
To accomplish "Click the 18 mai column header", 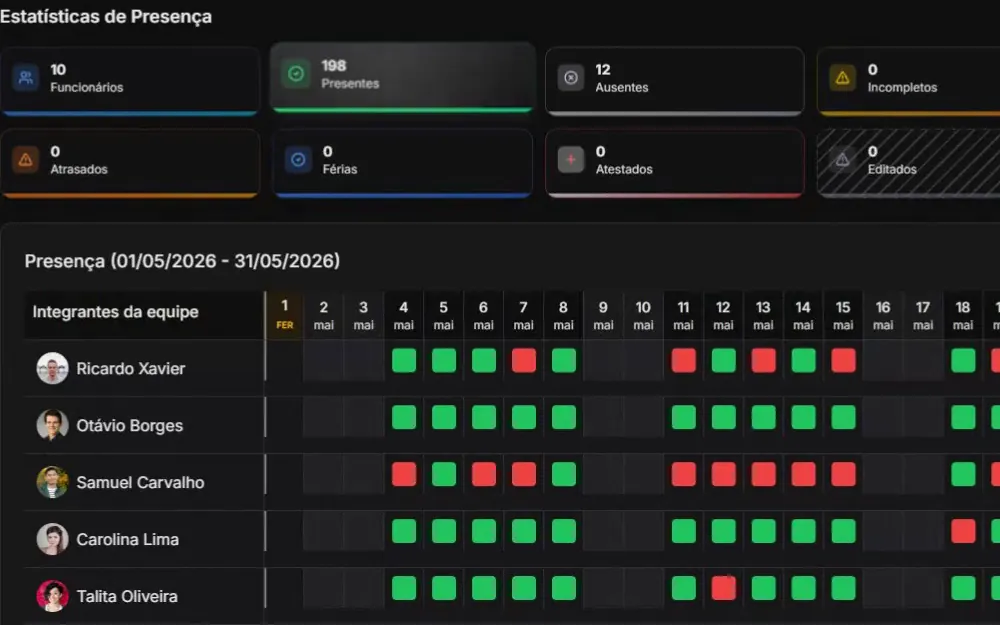I will click(x=963, y=315).
